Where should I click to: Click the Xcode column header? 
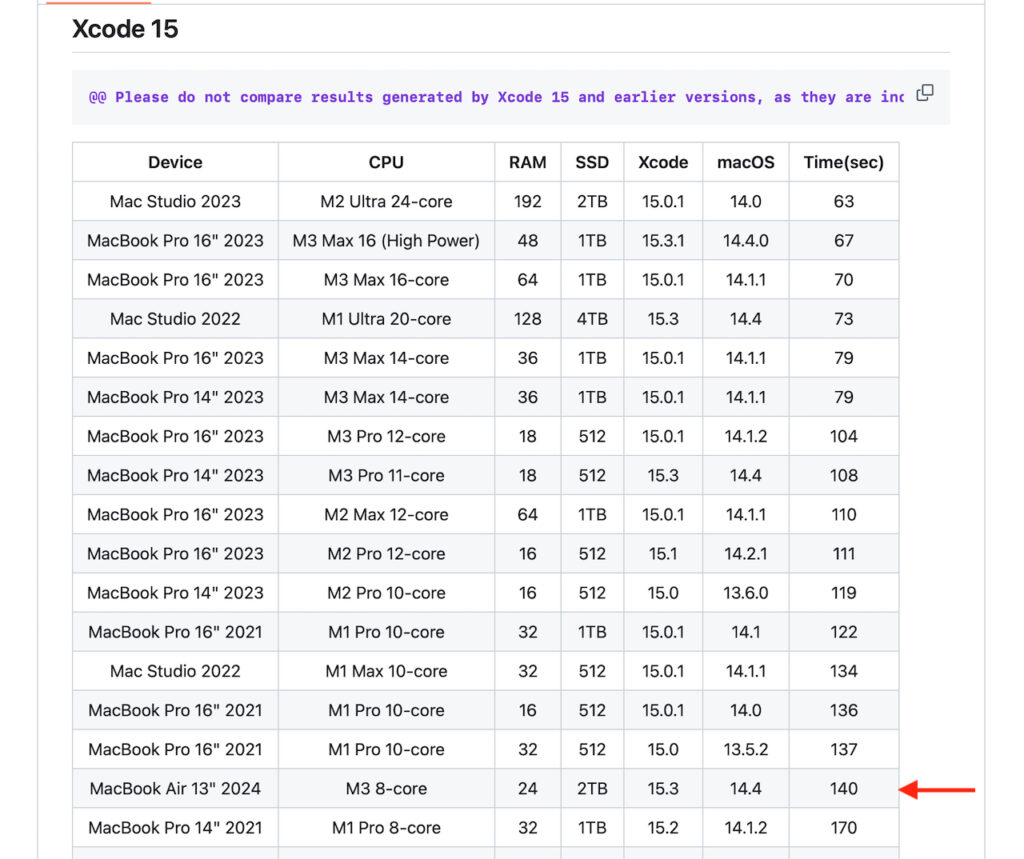pos(663,162)
